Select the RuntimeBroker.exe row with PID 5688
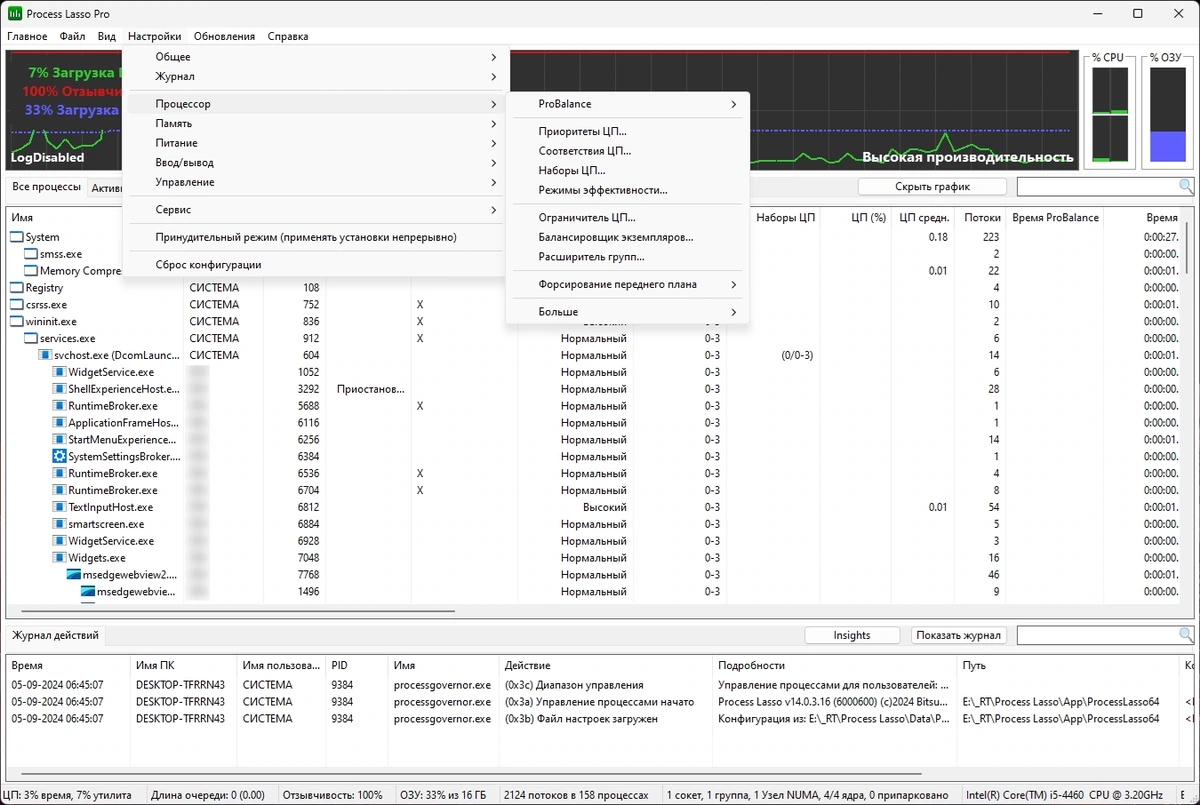This screenshot has width=1200, height=805. (595, 406)
